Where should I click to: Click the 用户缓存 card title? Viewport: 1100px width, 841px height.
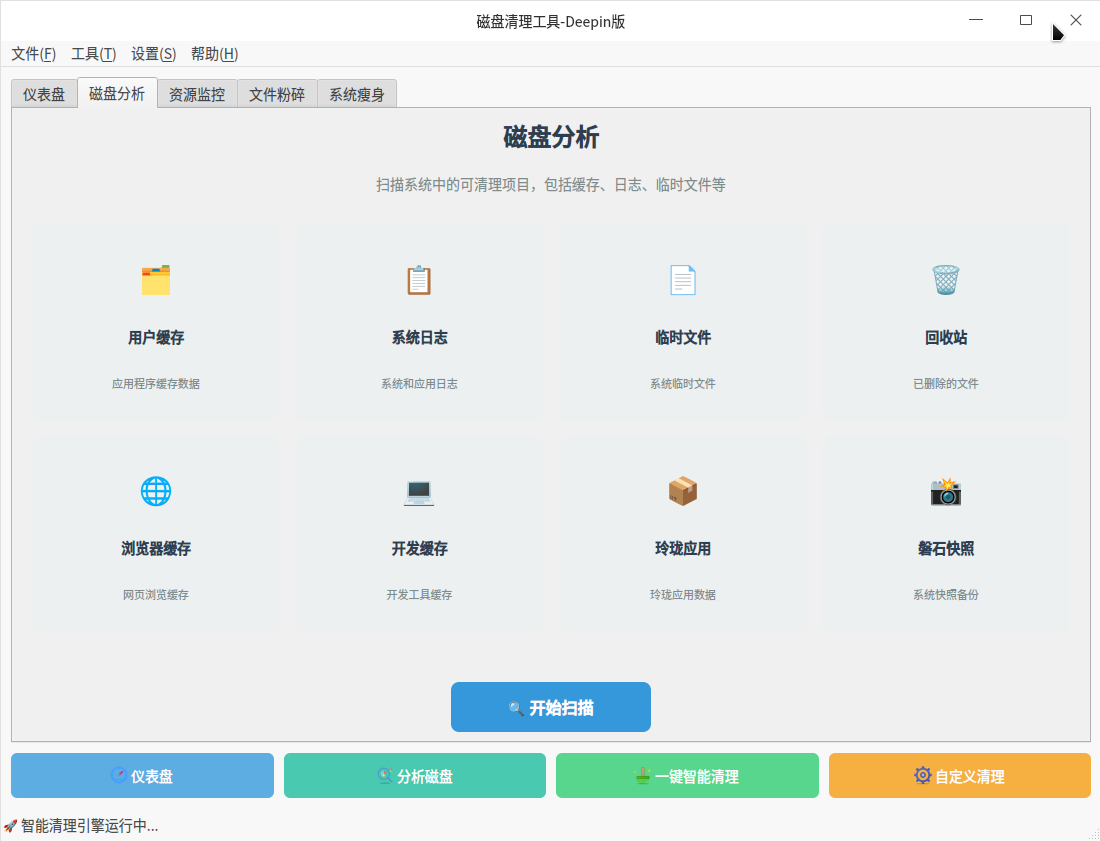(x=156, y=337)
